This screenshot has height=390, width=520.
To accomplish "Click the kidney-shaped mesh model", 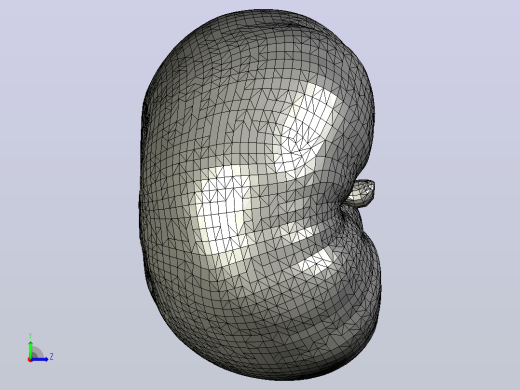I will click(x=259, y=195).
